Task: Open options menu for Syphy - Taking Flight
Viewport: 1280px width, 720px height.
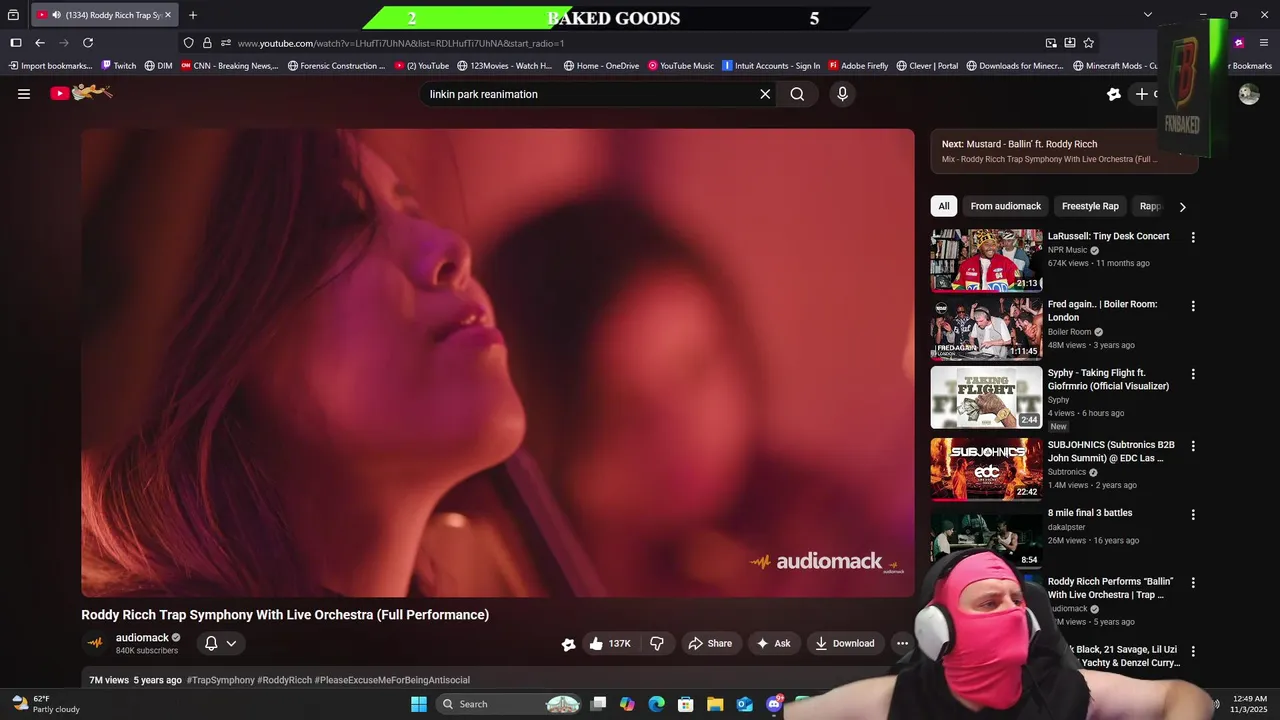Action: point(1192,374)
